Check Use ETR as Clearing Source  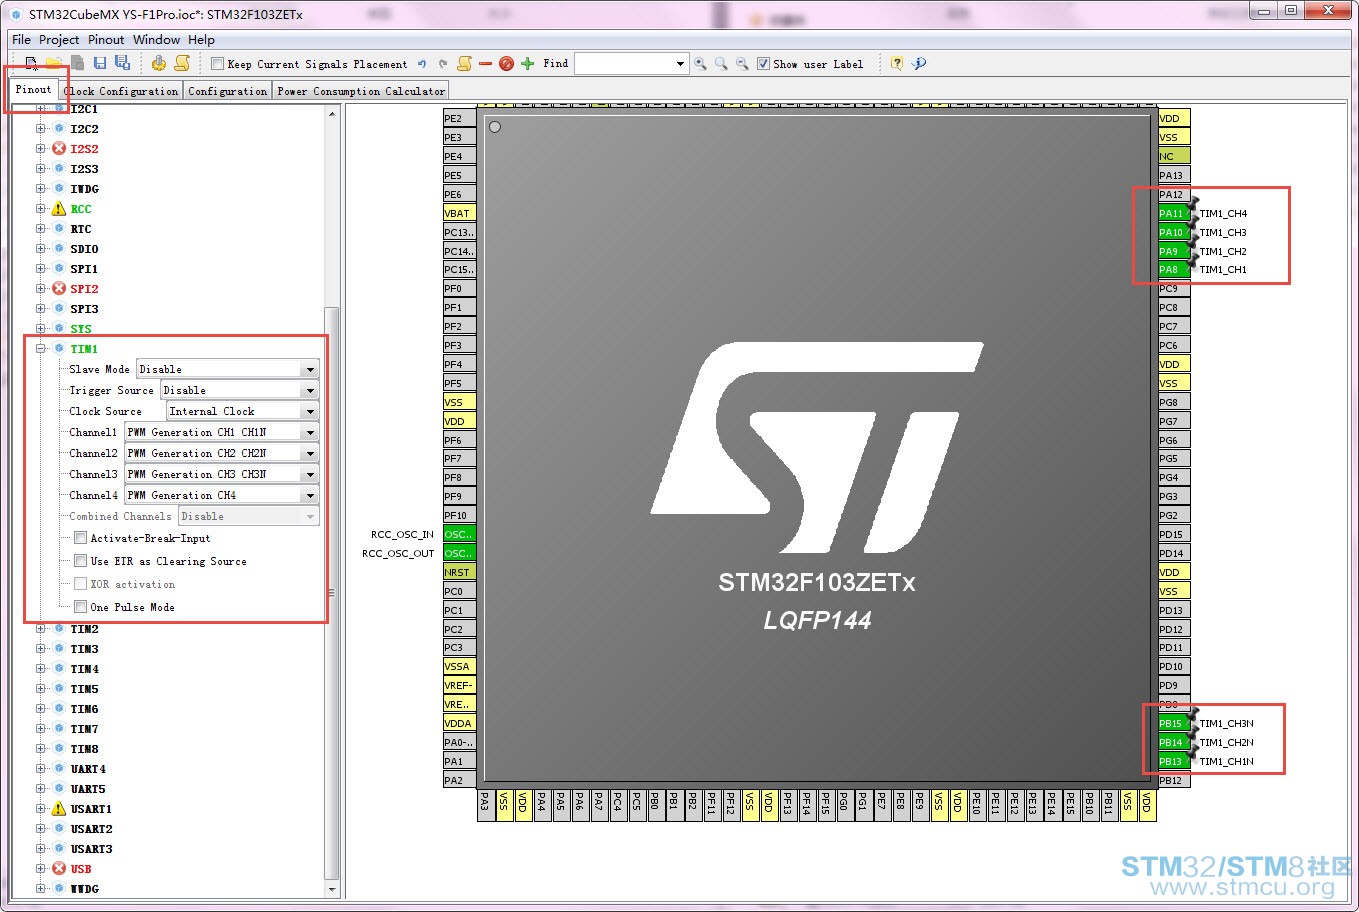(80, 561)
